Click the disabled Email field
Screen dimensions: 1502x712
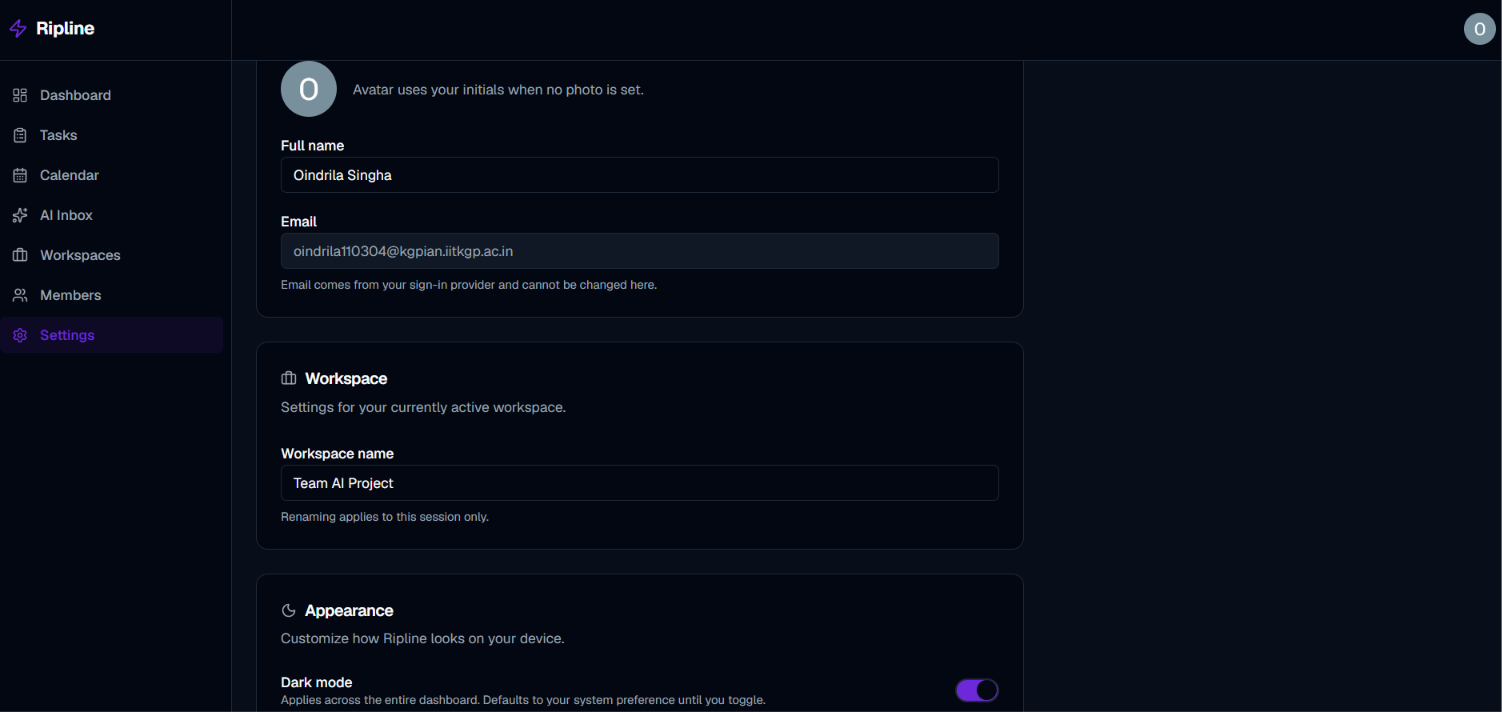pyautogui.click(x=640, y=251)
